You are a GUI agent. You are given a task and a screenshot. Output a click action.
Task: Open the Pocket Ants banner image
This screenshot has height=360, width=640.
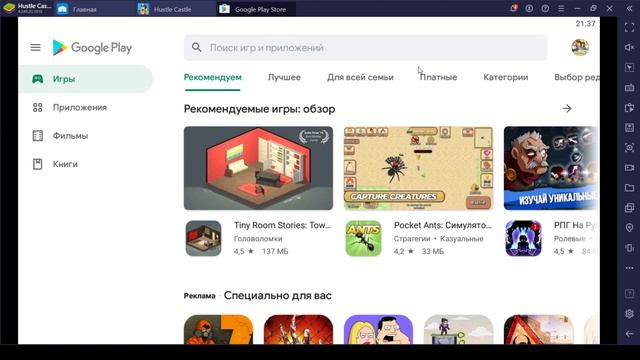418,168
